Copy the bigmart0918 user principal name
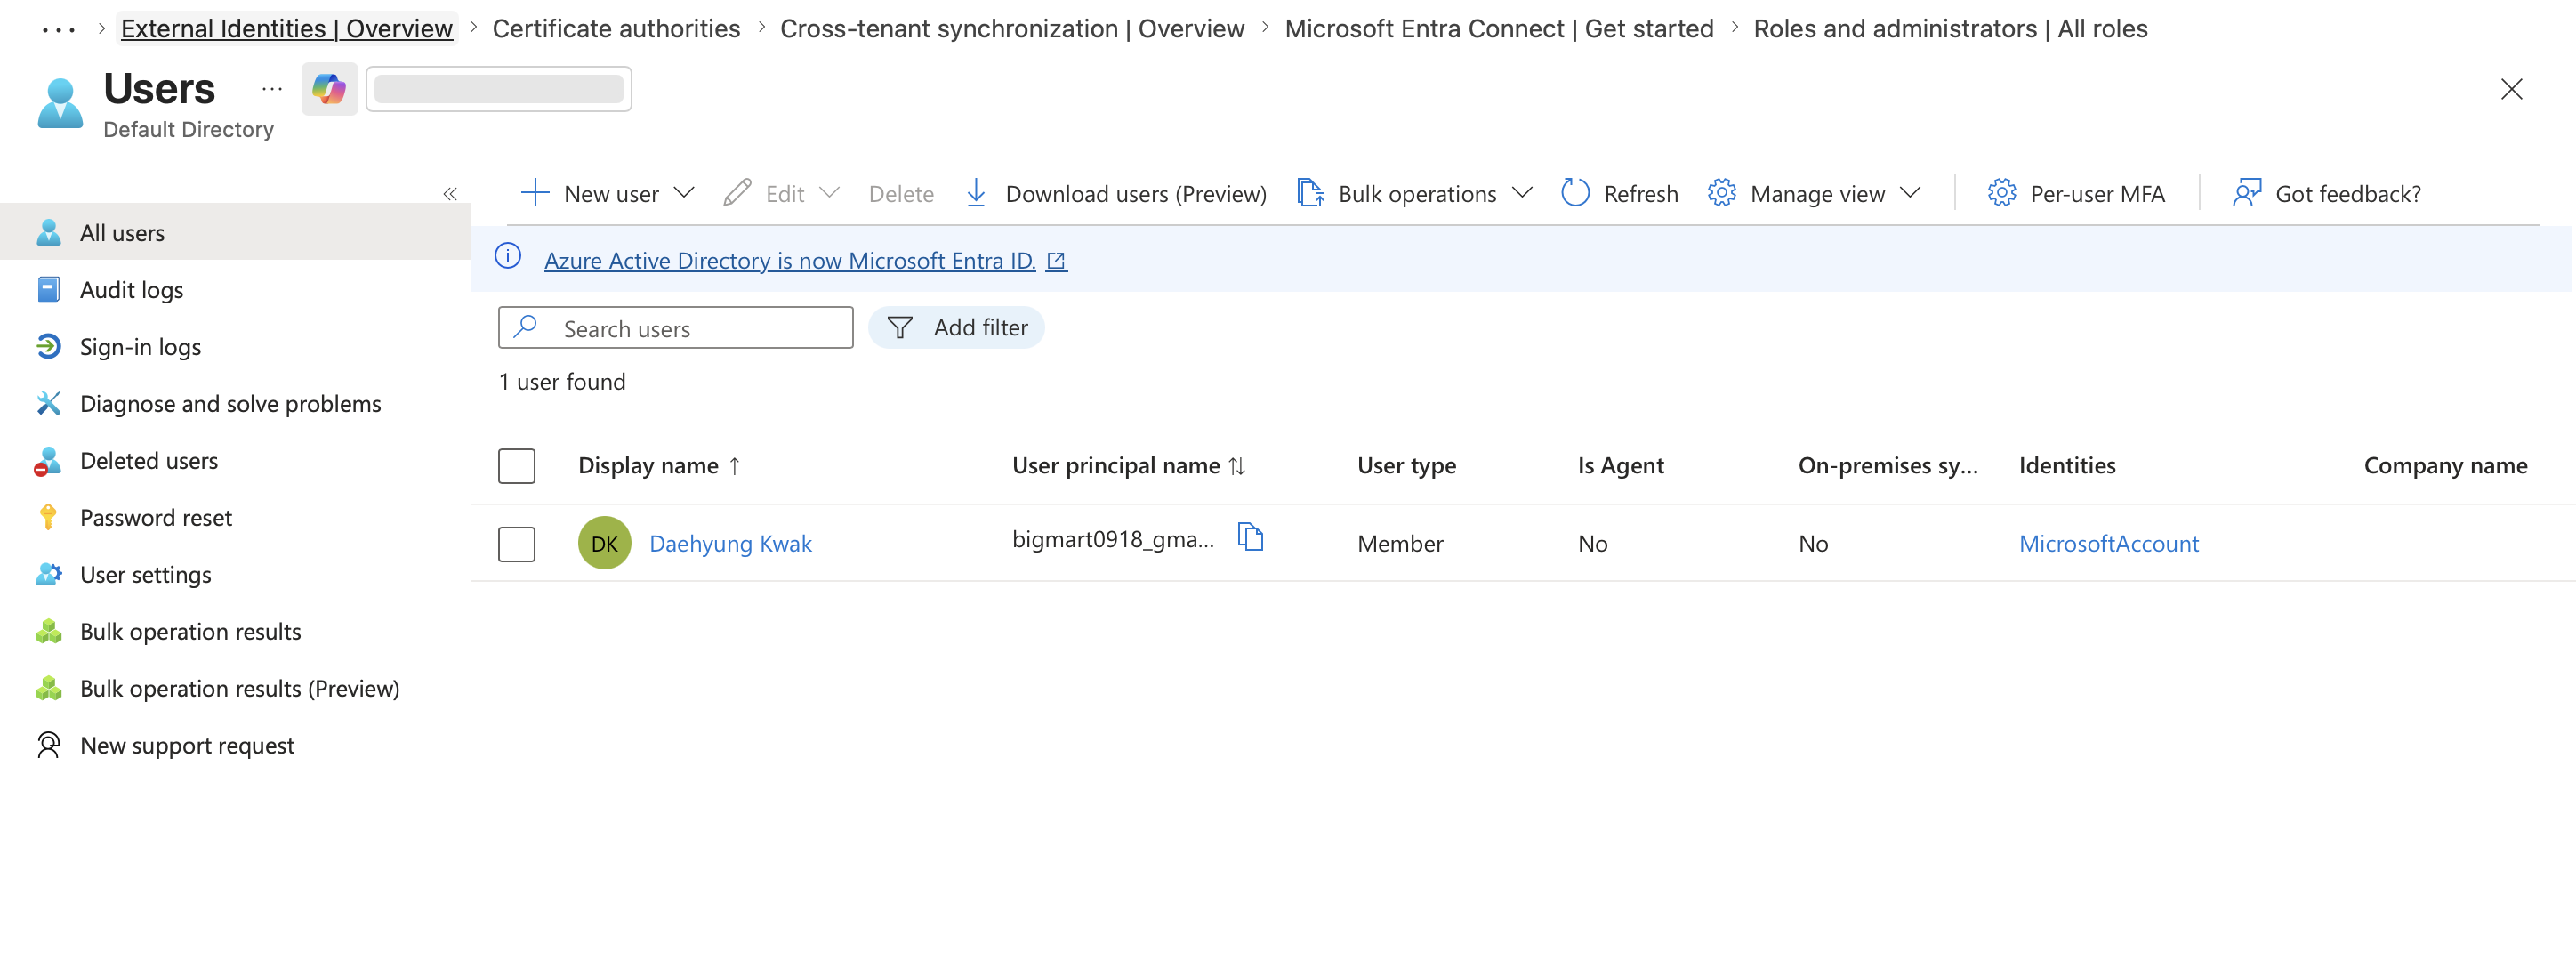Viewport: 2576px width, 968px height. point(1250,537)
